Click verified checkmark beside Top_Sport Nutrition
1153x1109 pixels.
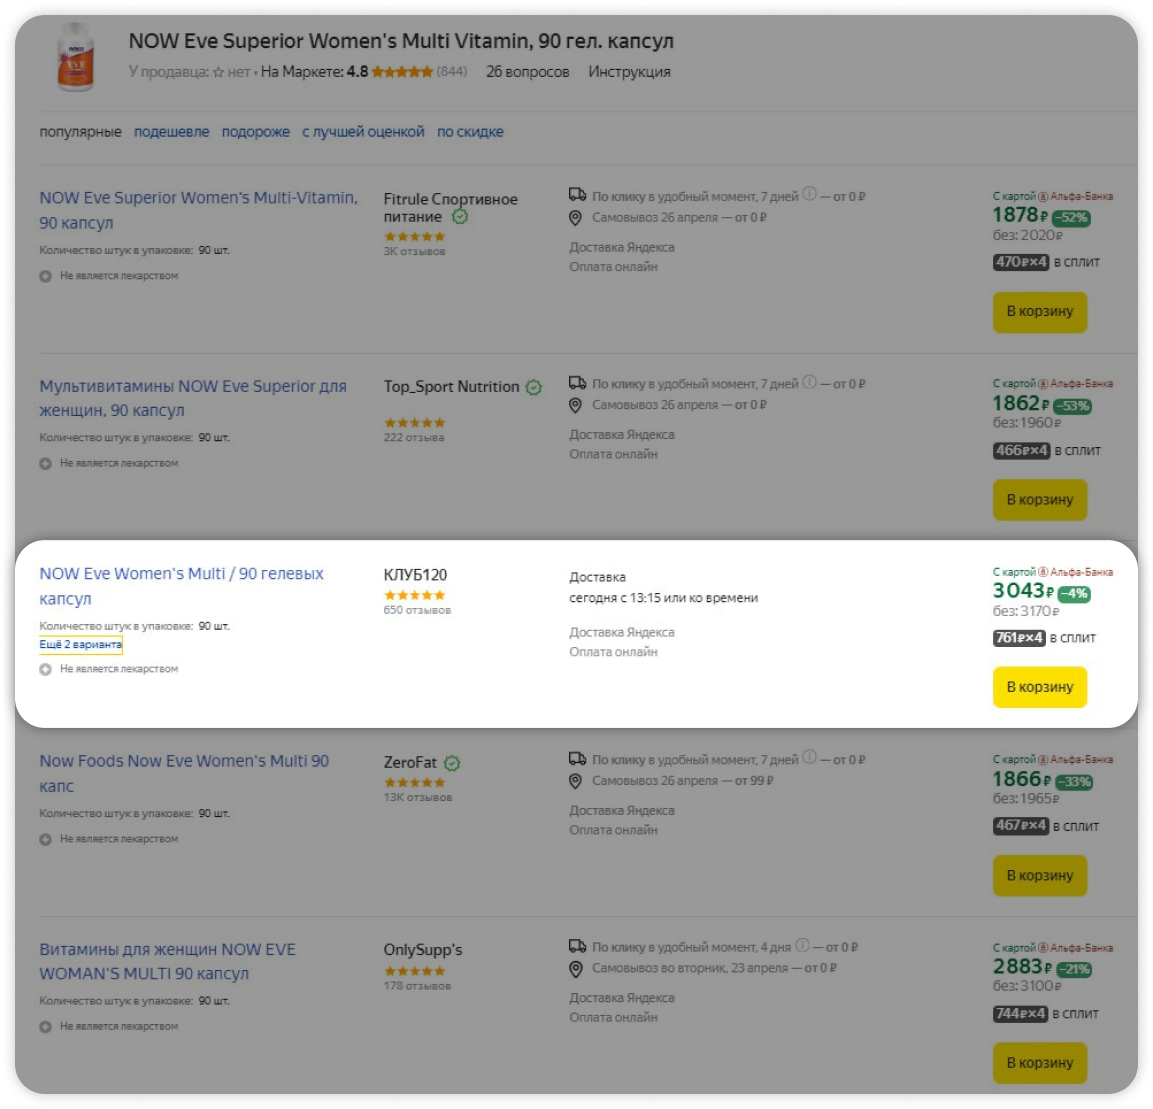pyautogui.click(x=534, y=387)
